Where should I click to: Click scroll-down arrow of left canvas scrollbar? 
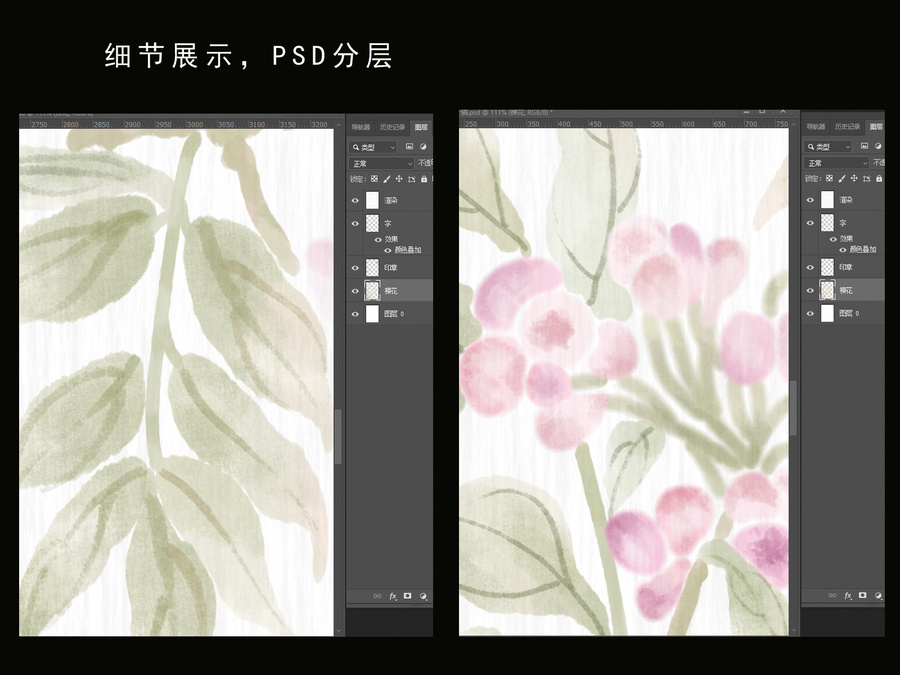tap(339, 630)
